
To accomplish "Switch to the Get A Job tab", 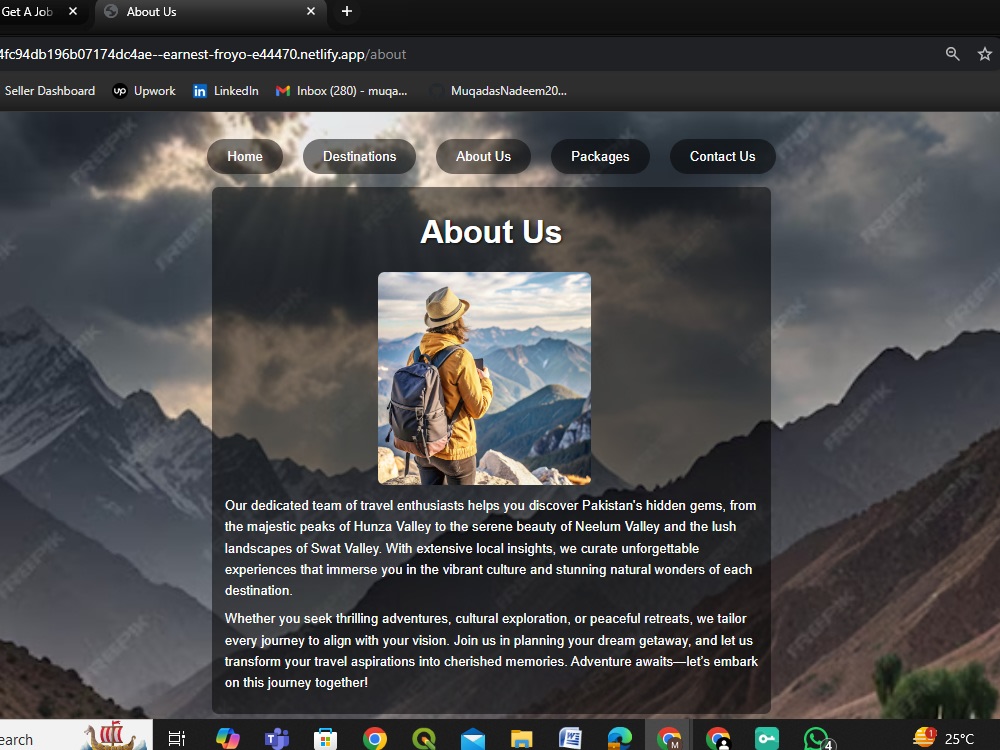I will pos(32,11).
